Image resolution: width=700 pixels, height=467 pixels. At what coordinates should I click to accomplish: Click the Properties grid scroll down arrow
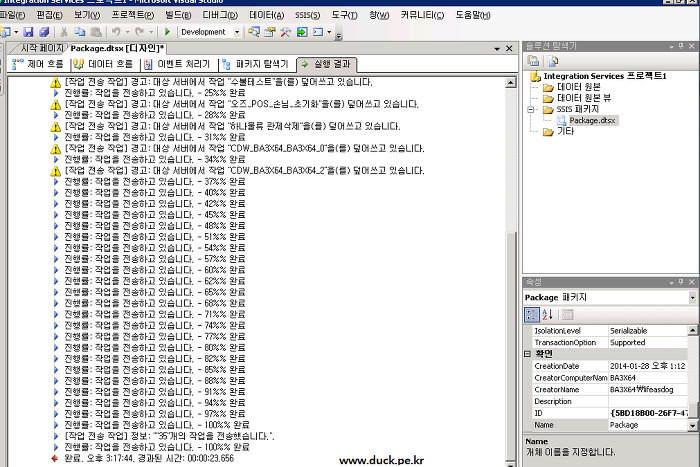tap(692, 426)
